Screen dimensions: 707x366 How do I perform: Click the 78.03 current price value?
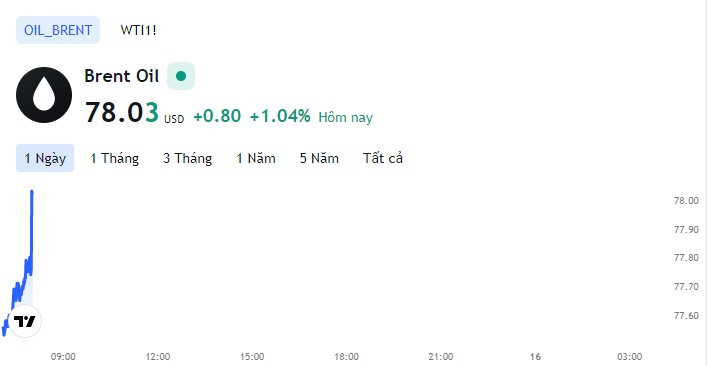(x=122, y=112)
